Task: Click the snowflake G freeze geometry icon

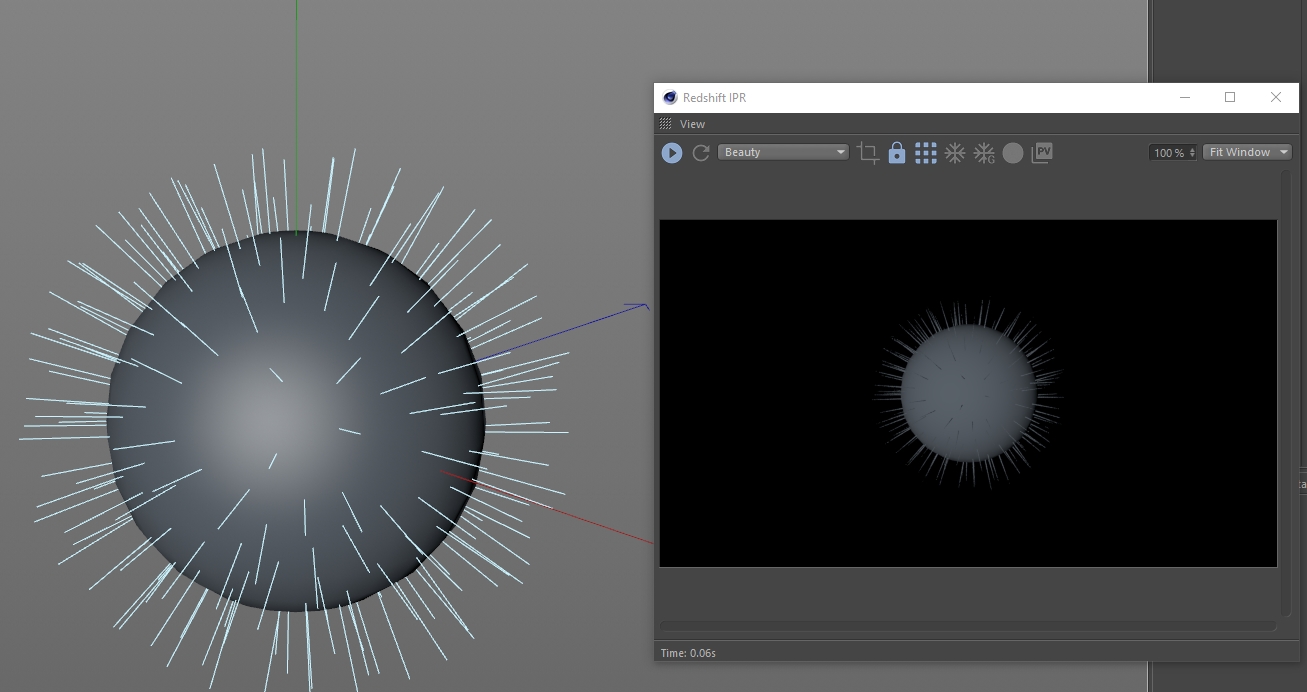Action: pyautogui.click(x=984, y=153)
